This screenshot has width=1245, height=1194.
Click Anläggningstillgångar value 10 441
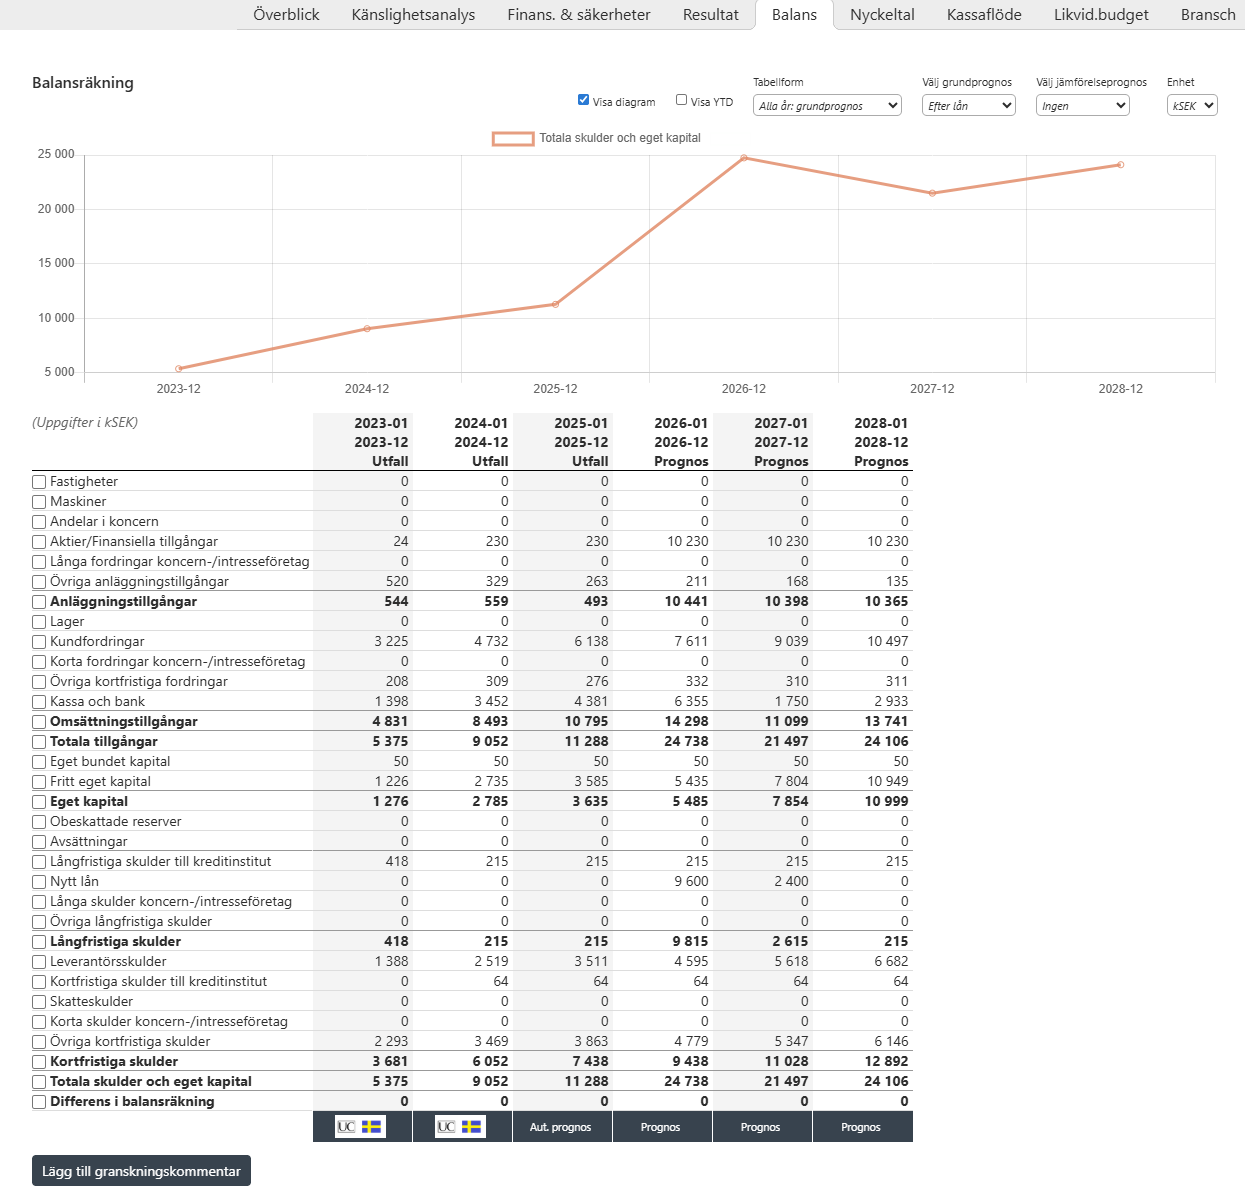tap(686, 601)
